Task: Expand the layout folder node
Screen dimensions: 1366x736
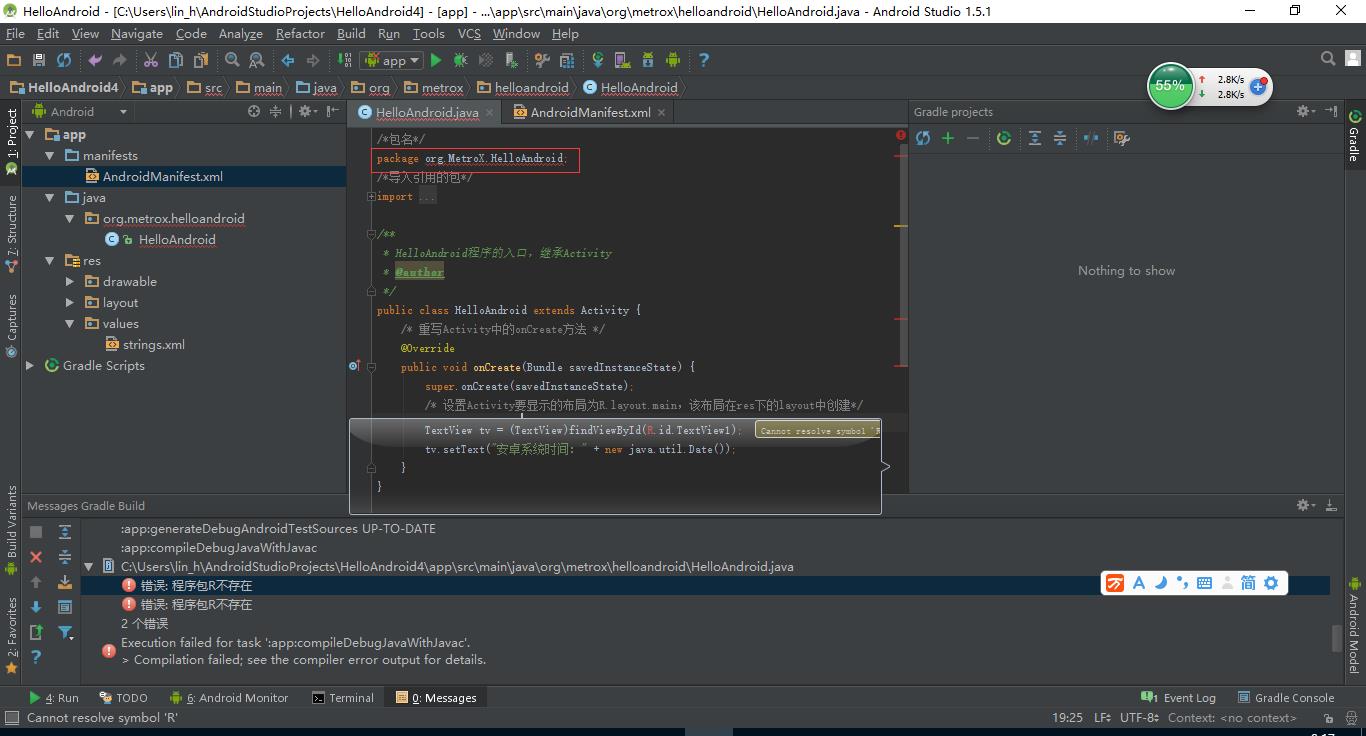Action: [x=70, y=303]
